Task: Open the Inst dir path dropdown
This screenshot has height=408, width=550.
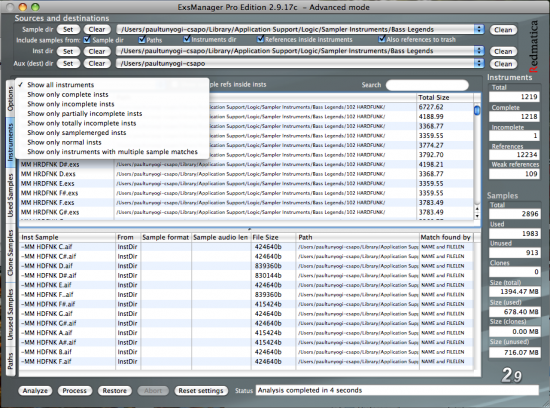Action: [479, 51]
